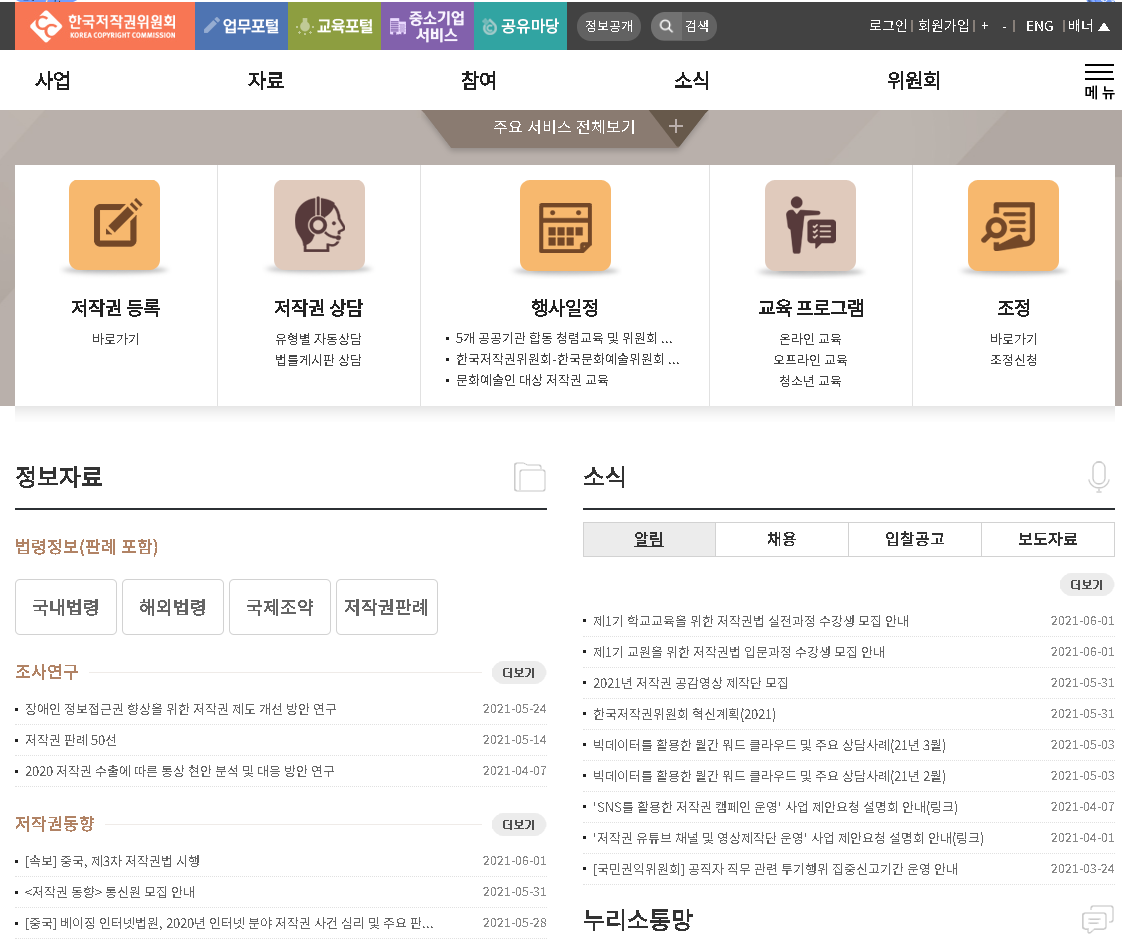The image size is (1122, 950).
Task: Open 바로가기 under 저작권 등록
Action: [x=115, y=339]
